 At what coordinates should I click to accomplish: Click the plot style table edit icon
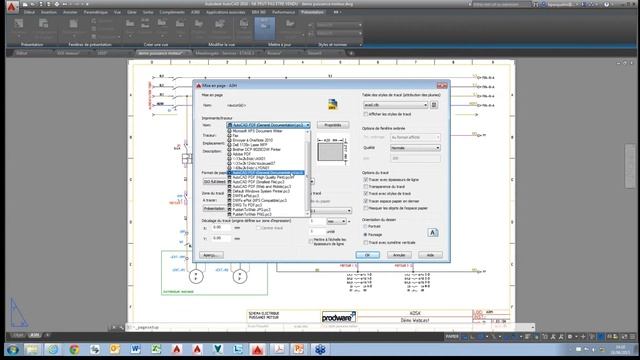[x=434, y=105]
